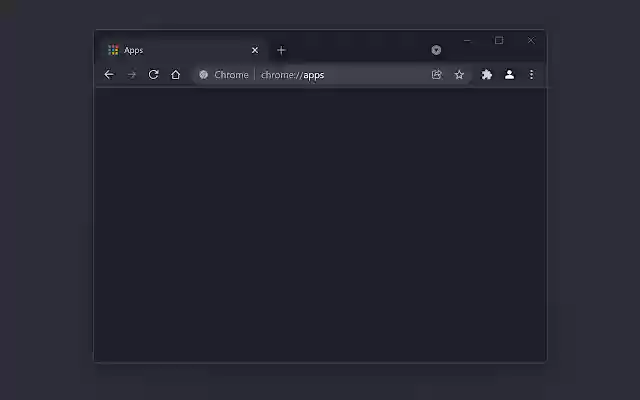
Task: Share this page using the share icon
Action: [x=437, y=74]
